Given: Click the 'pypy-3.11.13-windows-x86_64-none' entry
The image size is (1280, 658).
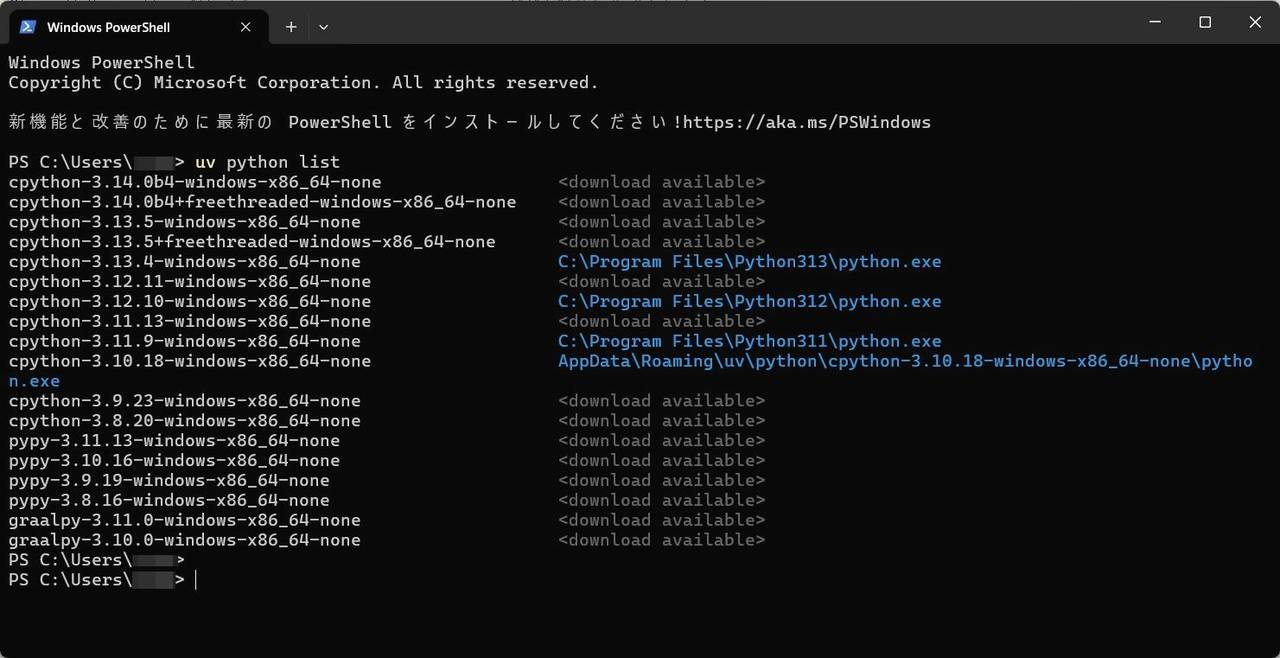Looking at the screenshot, I should [174, 441].
